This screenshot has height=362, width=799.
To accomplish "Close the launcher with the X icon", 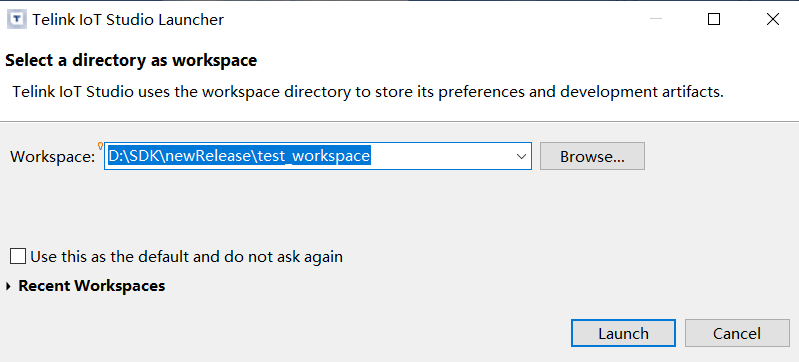I will pyautogui.click(x=773, y=19).
